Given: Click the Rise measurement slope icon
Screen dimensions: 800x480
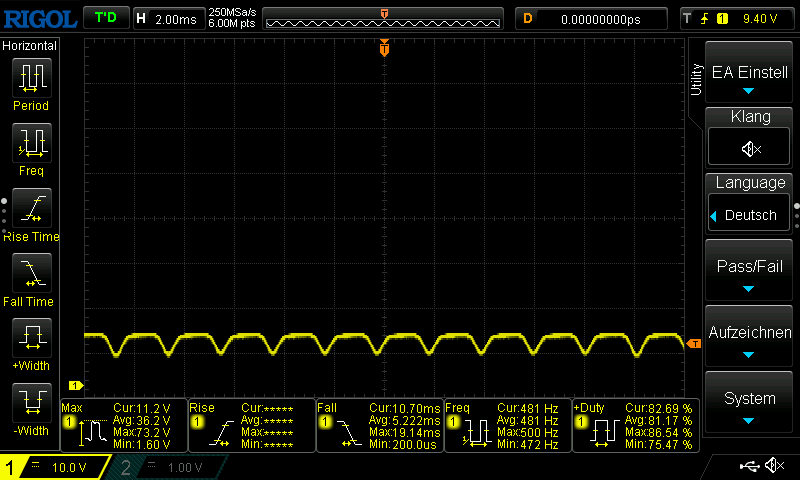Looking at the screenshot, I should 221,433.
